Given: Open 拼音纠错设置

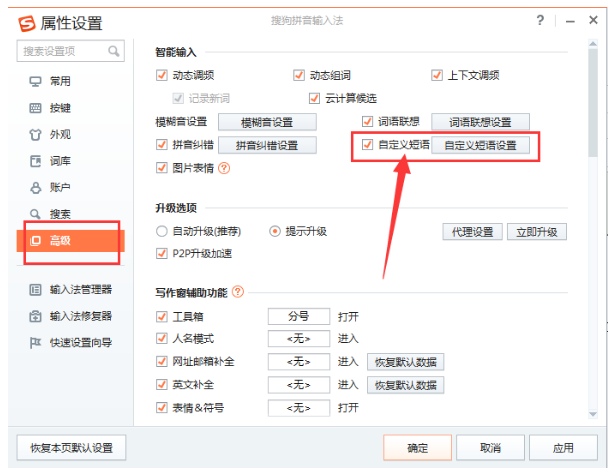Looking at the screenshot, I should click(267, 146).
